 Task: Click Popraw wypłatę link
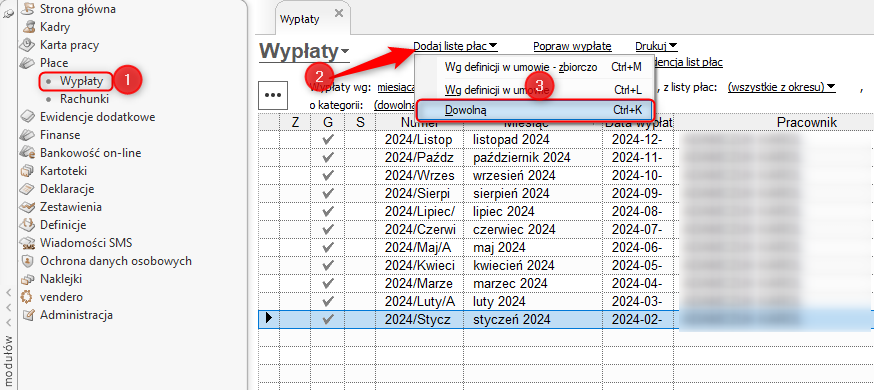[572, 46]
